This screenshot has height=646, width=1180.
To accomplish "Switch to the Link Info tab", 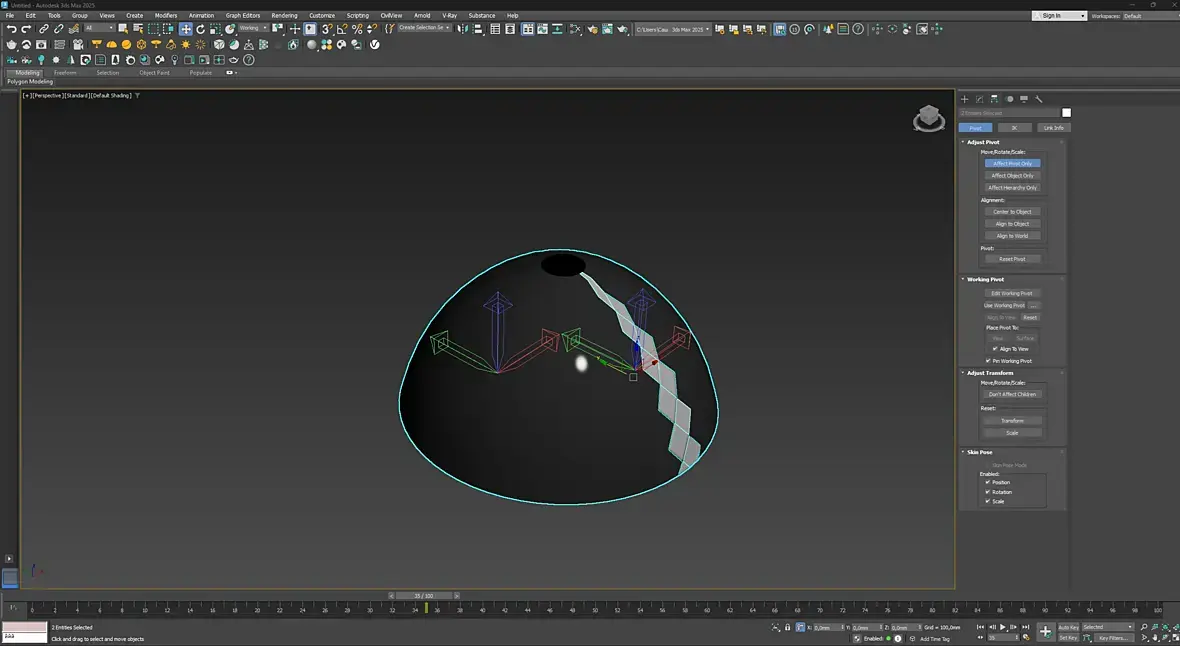I will 1052,128.
